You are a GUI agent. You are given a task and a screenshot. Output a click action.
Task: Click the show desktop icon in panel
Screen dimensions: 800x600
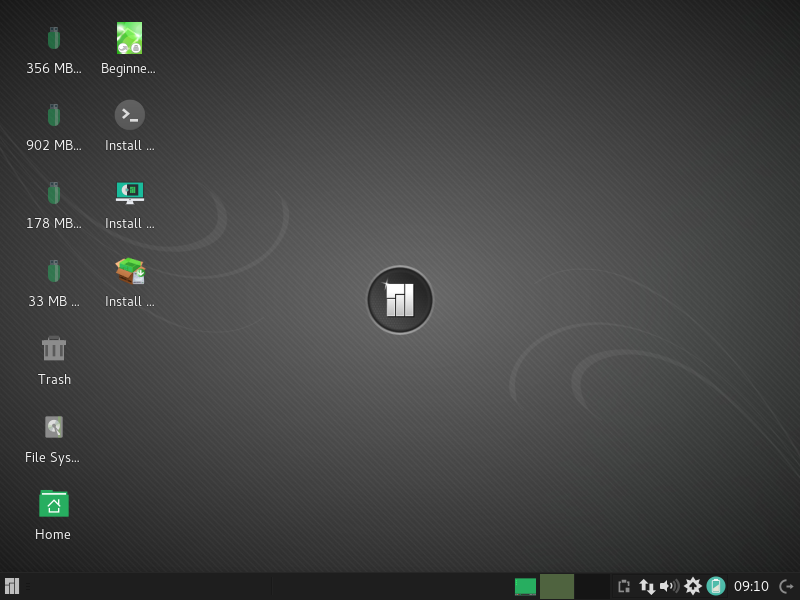click(x=525, y=587)
